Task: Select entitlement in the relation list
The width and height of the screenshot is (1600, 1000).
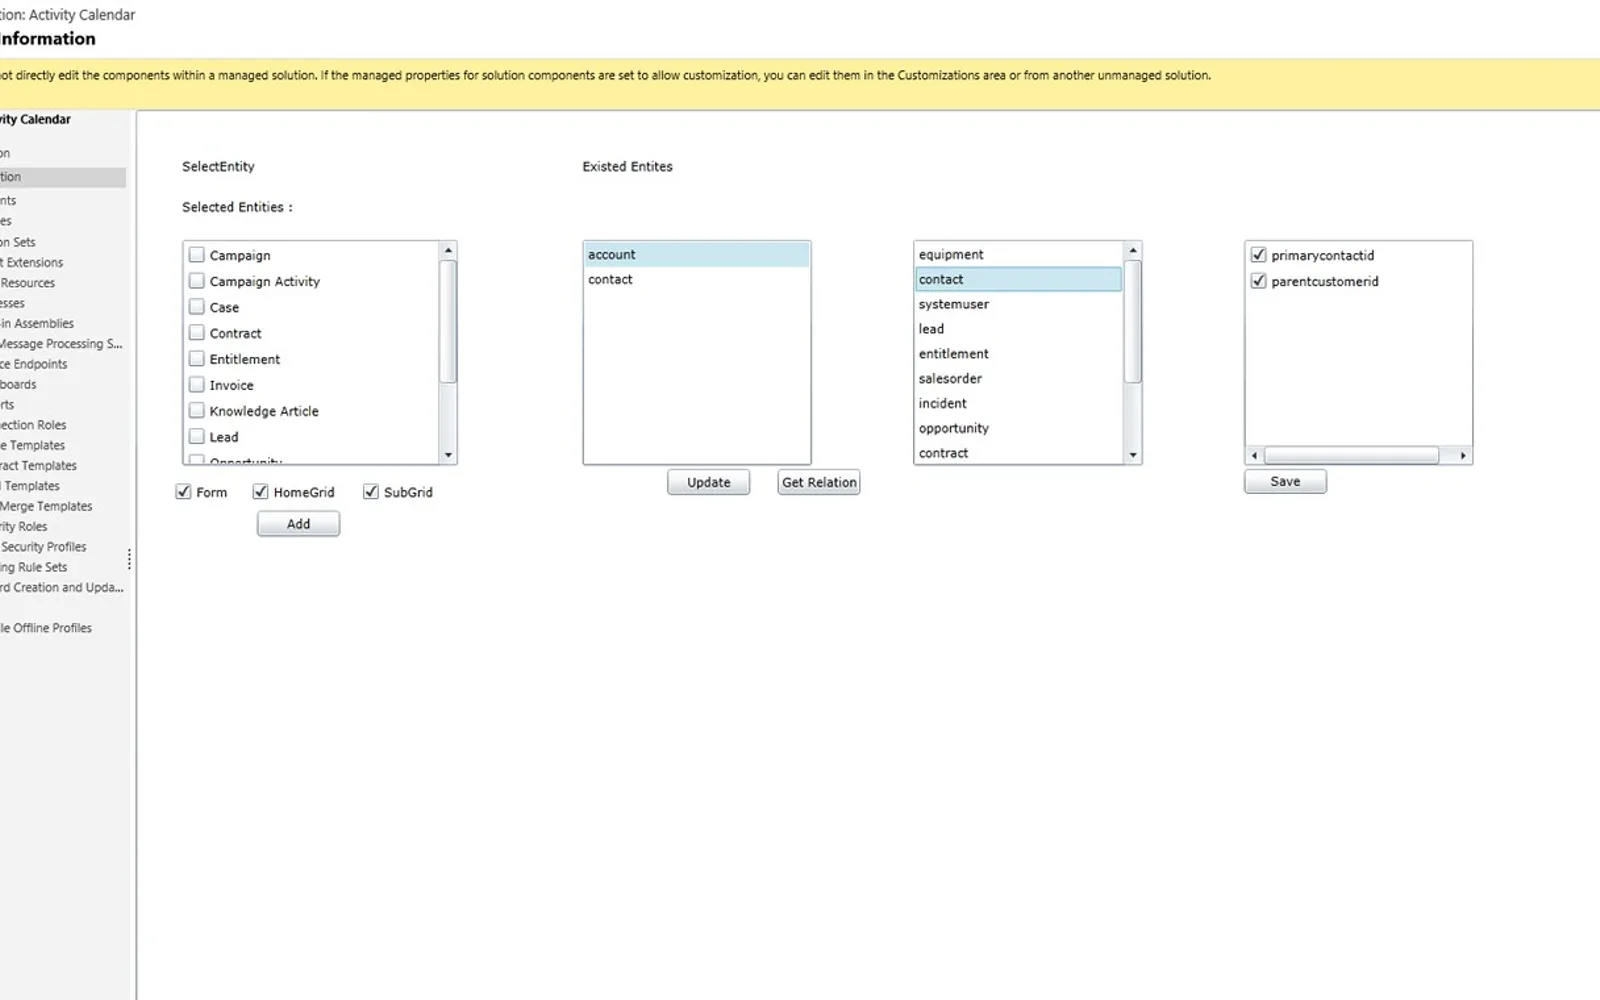Action: [x=1018, y=354]
